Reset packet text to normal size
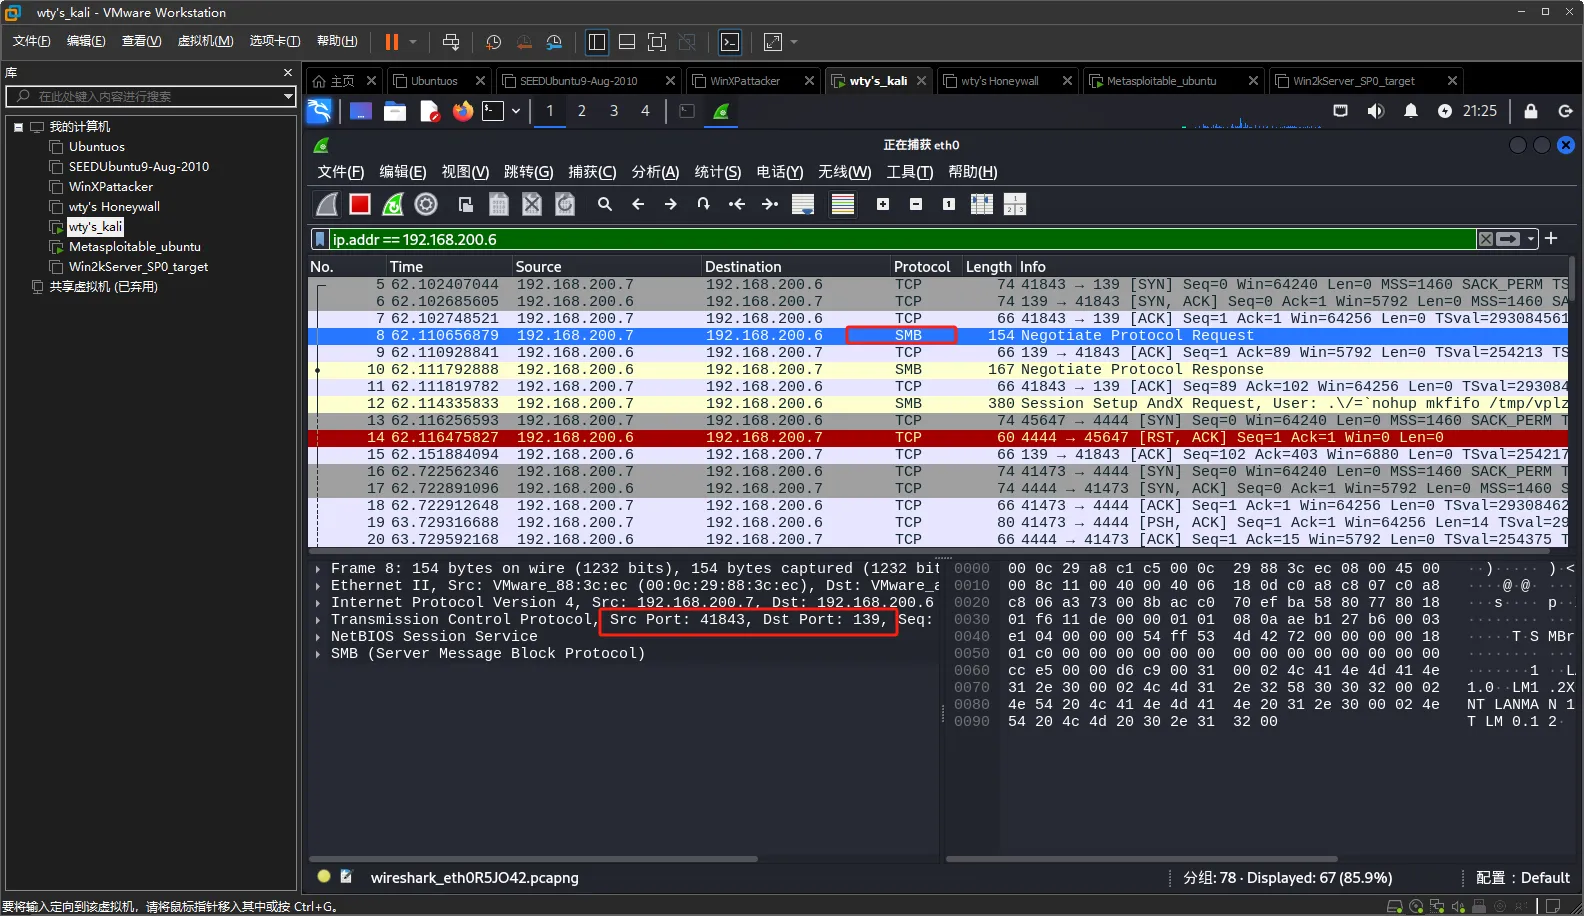 (949, 204)
